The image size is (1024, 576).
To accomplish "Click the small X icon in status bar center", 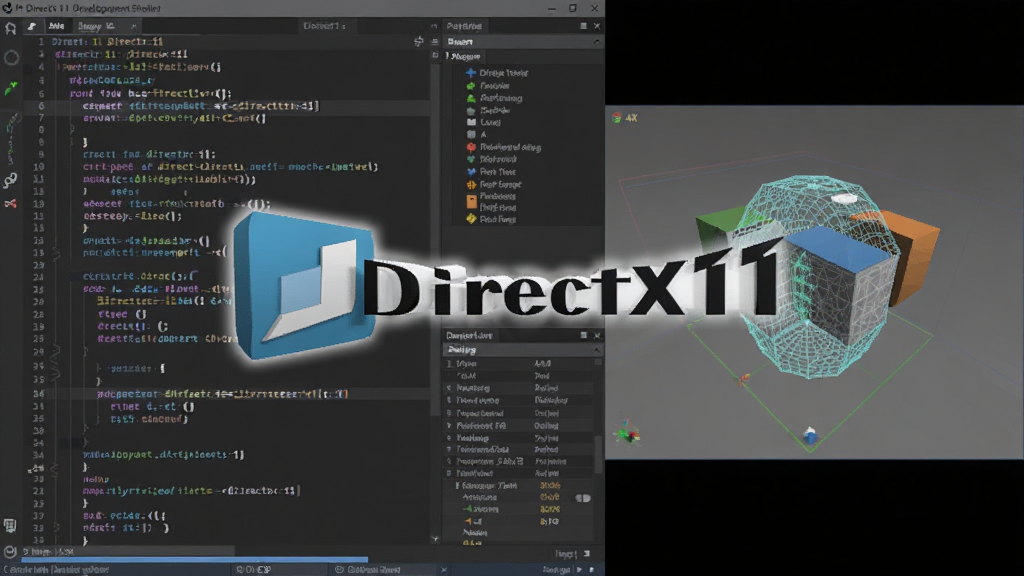I will (444, 570).
